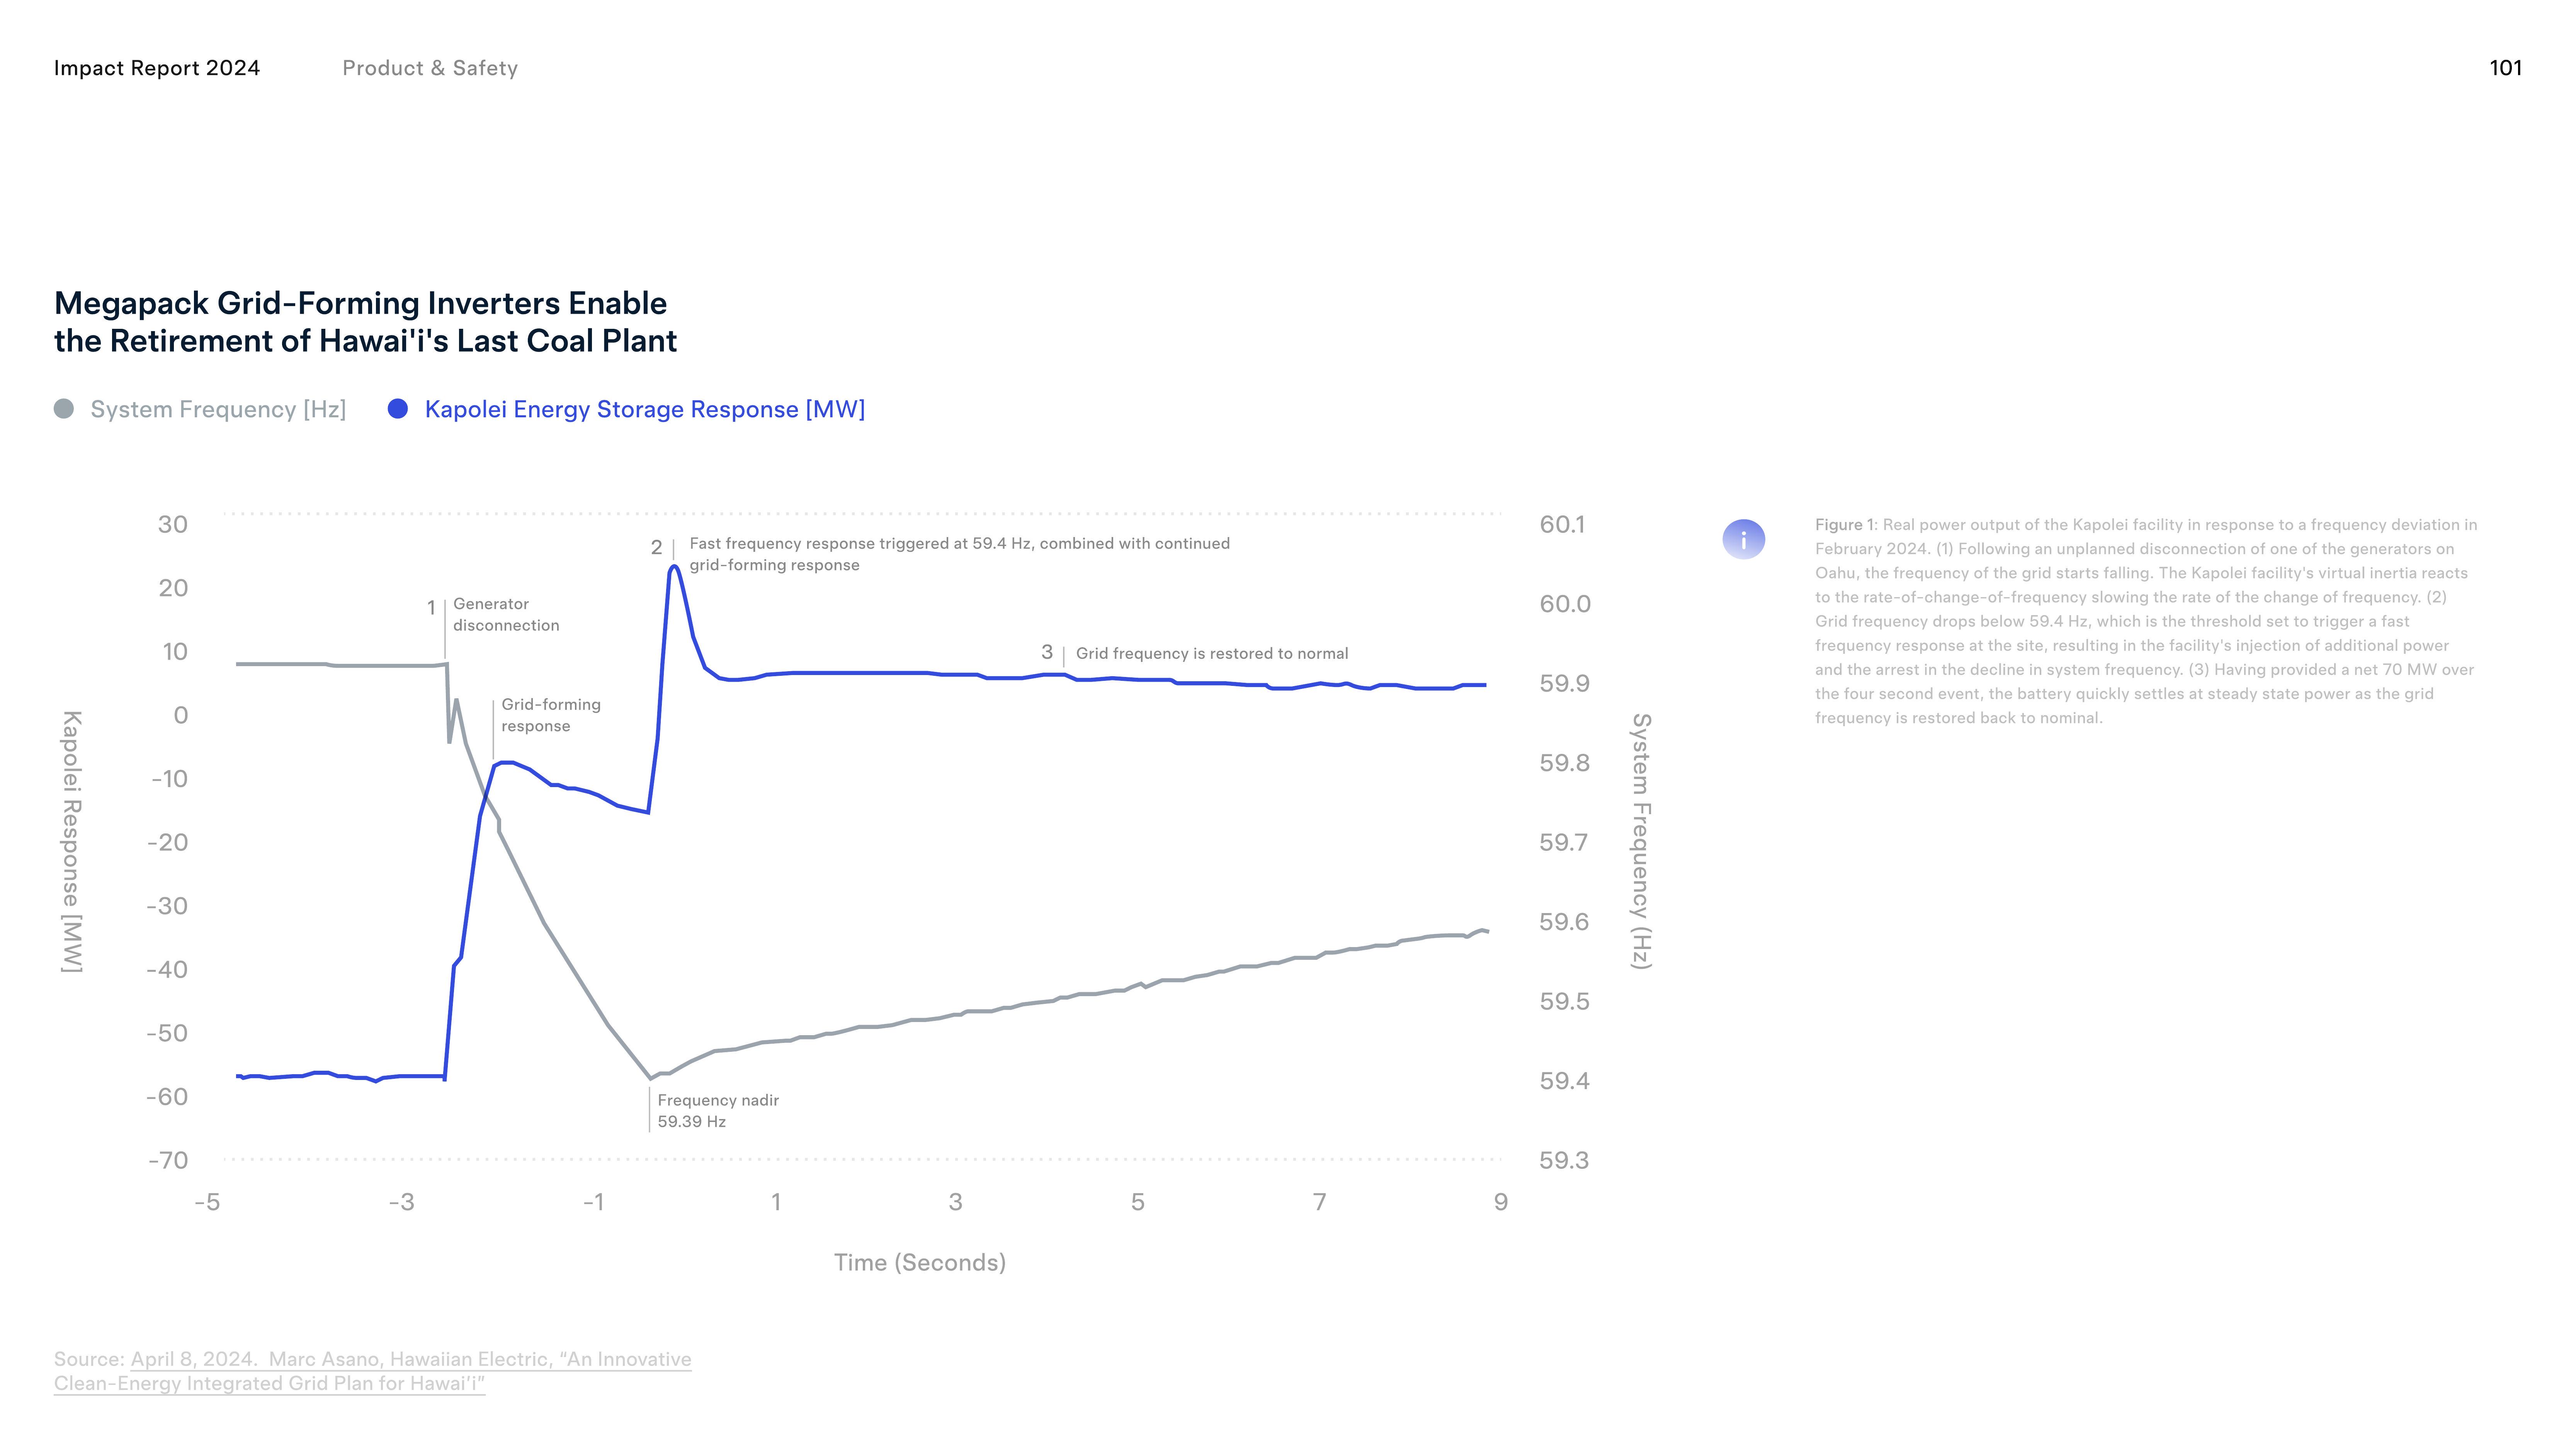Click the 60.0 tick on frequency axis

click(x=1564, y=604)
